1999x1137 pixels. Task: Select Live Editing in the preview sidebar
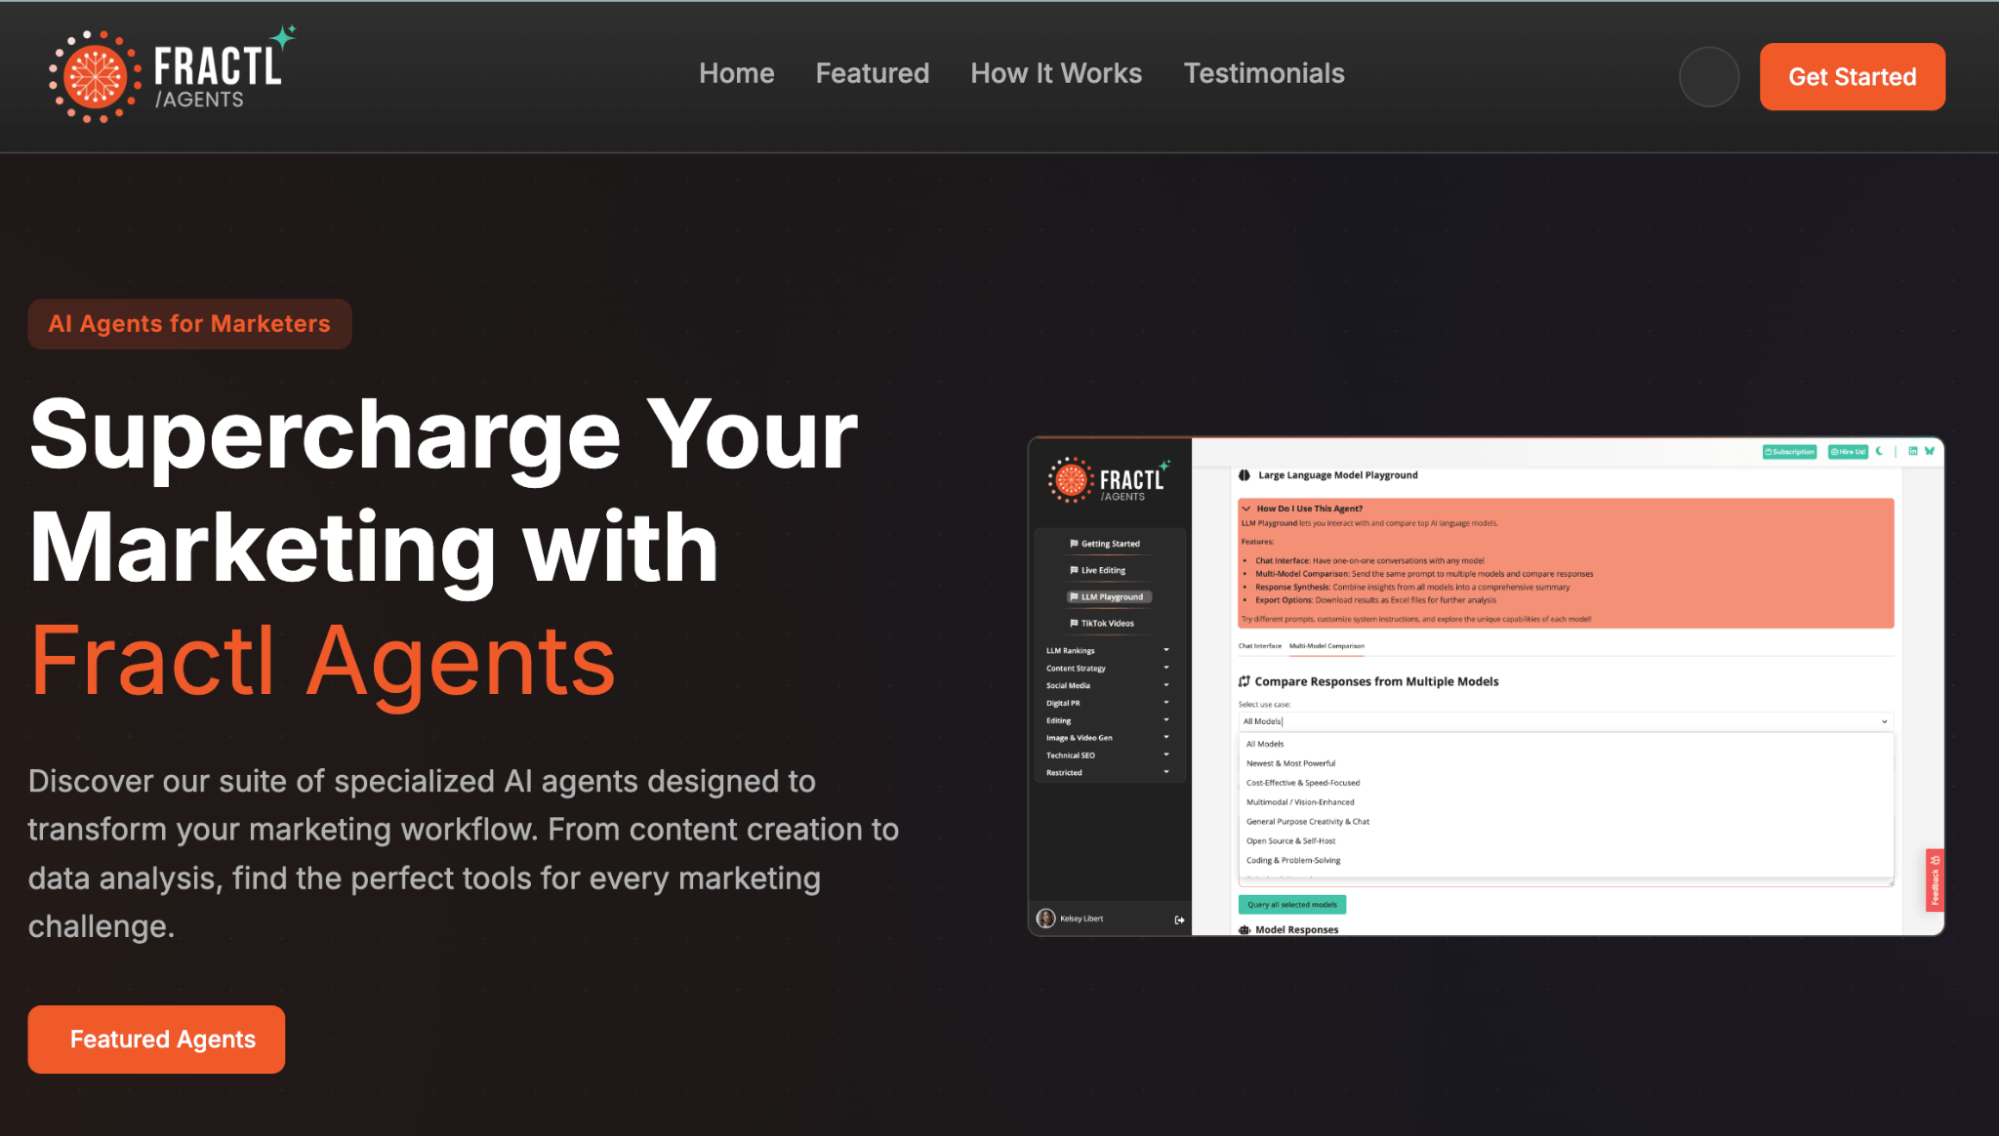[x=1098, y=570]
